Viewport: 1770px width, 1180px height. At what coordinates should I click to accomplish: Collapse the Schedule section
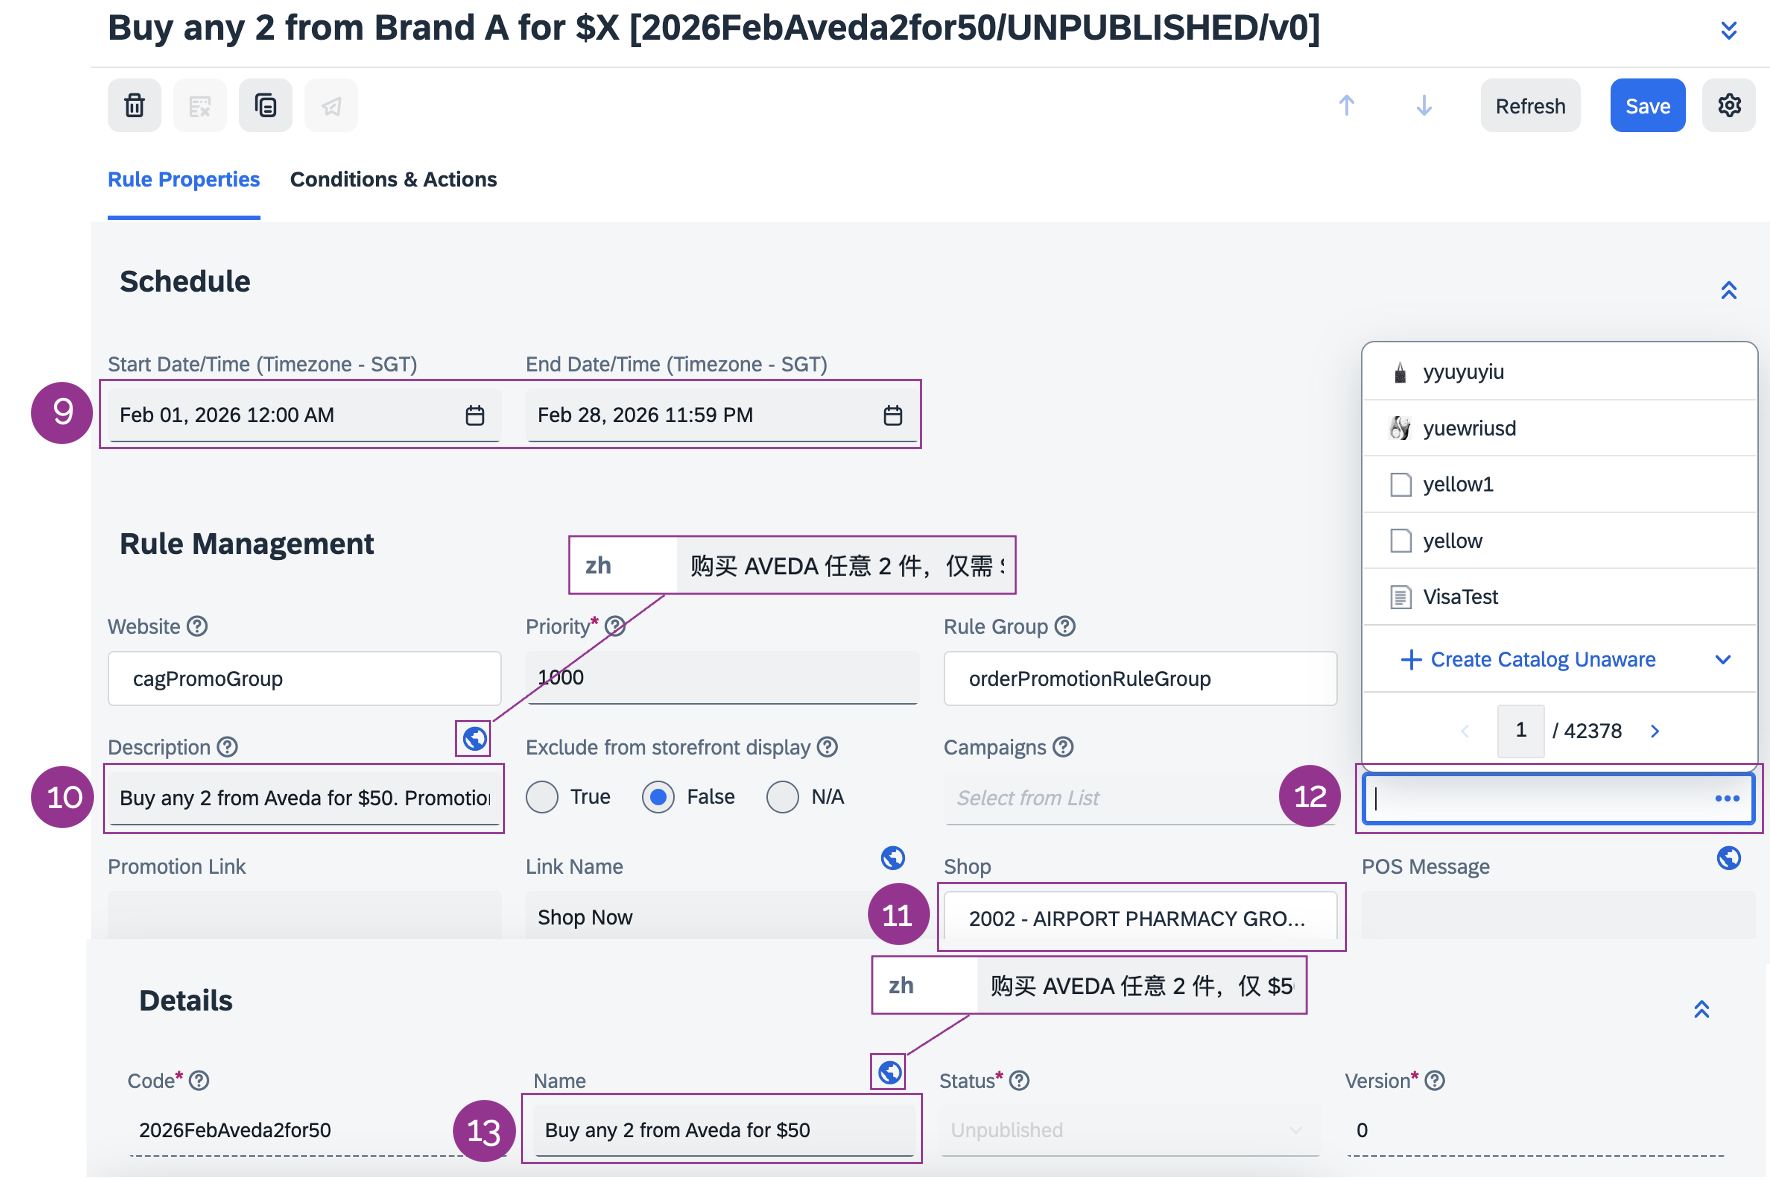click(1728, 290)
